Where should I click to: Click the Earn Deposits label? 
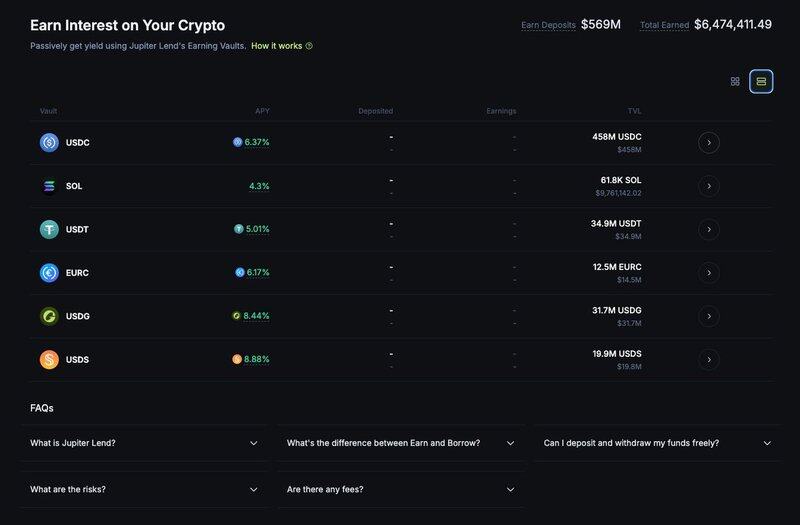pos(548,24)
